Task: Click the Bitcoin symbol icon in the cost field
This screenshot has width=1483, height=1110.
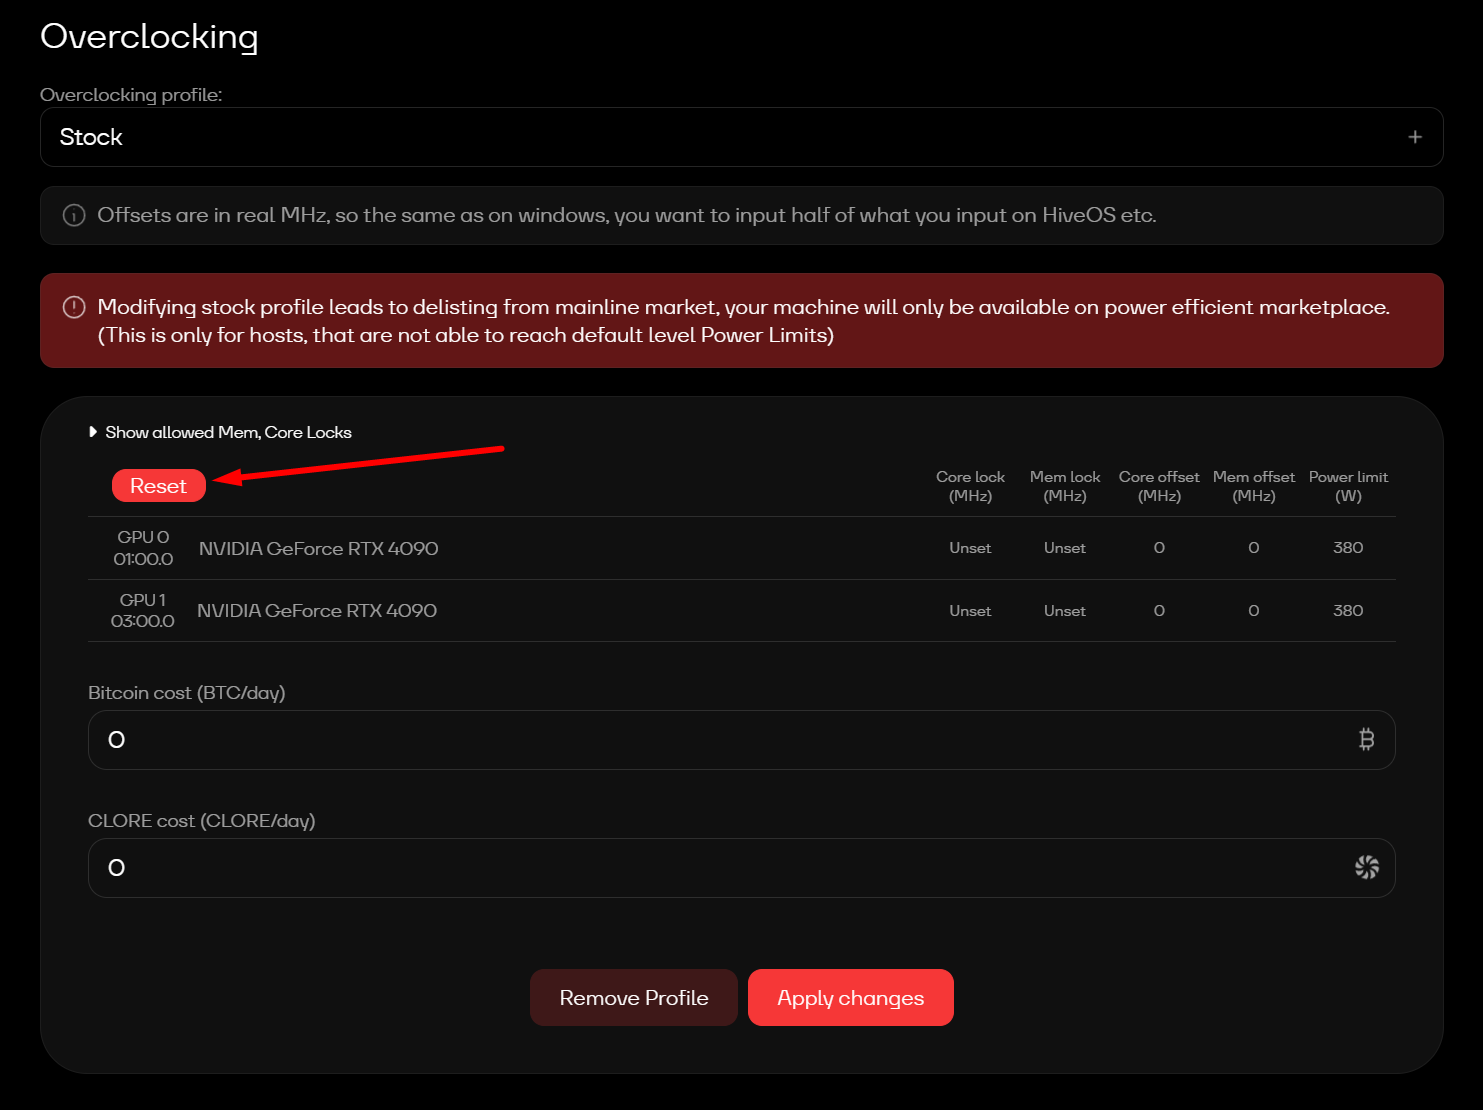Action: [1366, 740]
